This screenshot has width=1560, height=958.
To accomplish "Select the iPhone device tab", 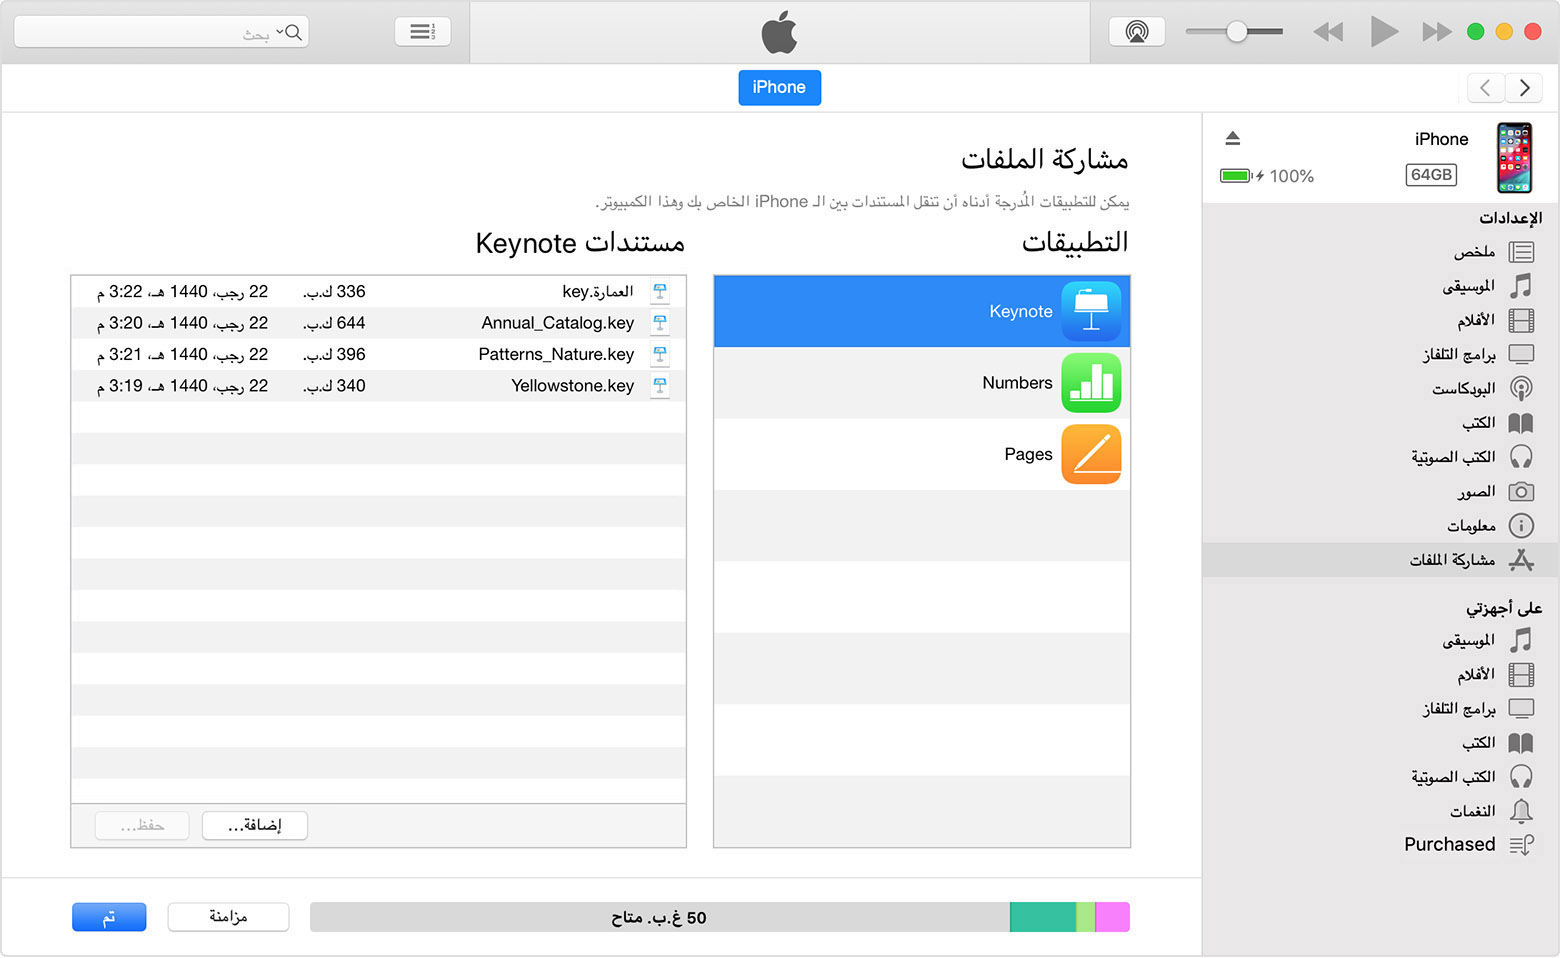I will click(x=779, y=87).
